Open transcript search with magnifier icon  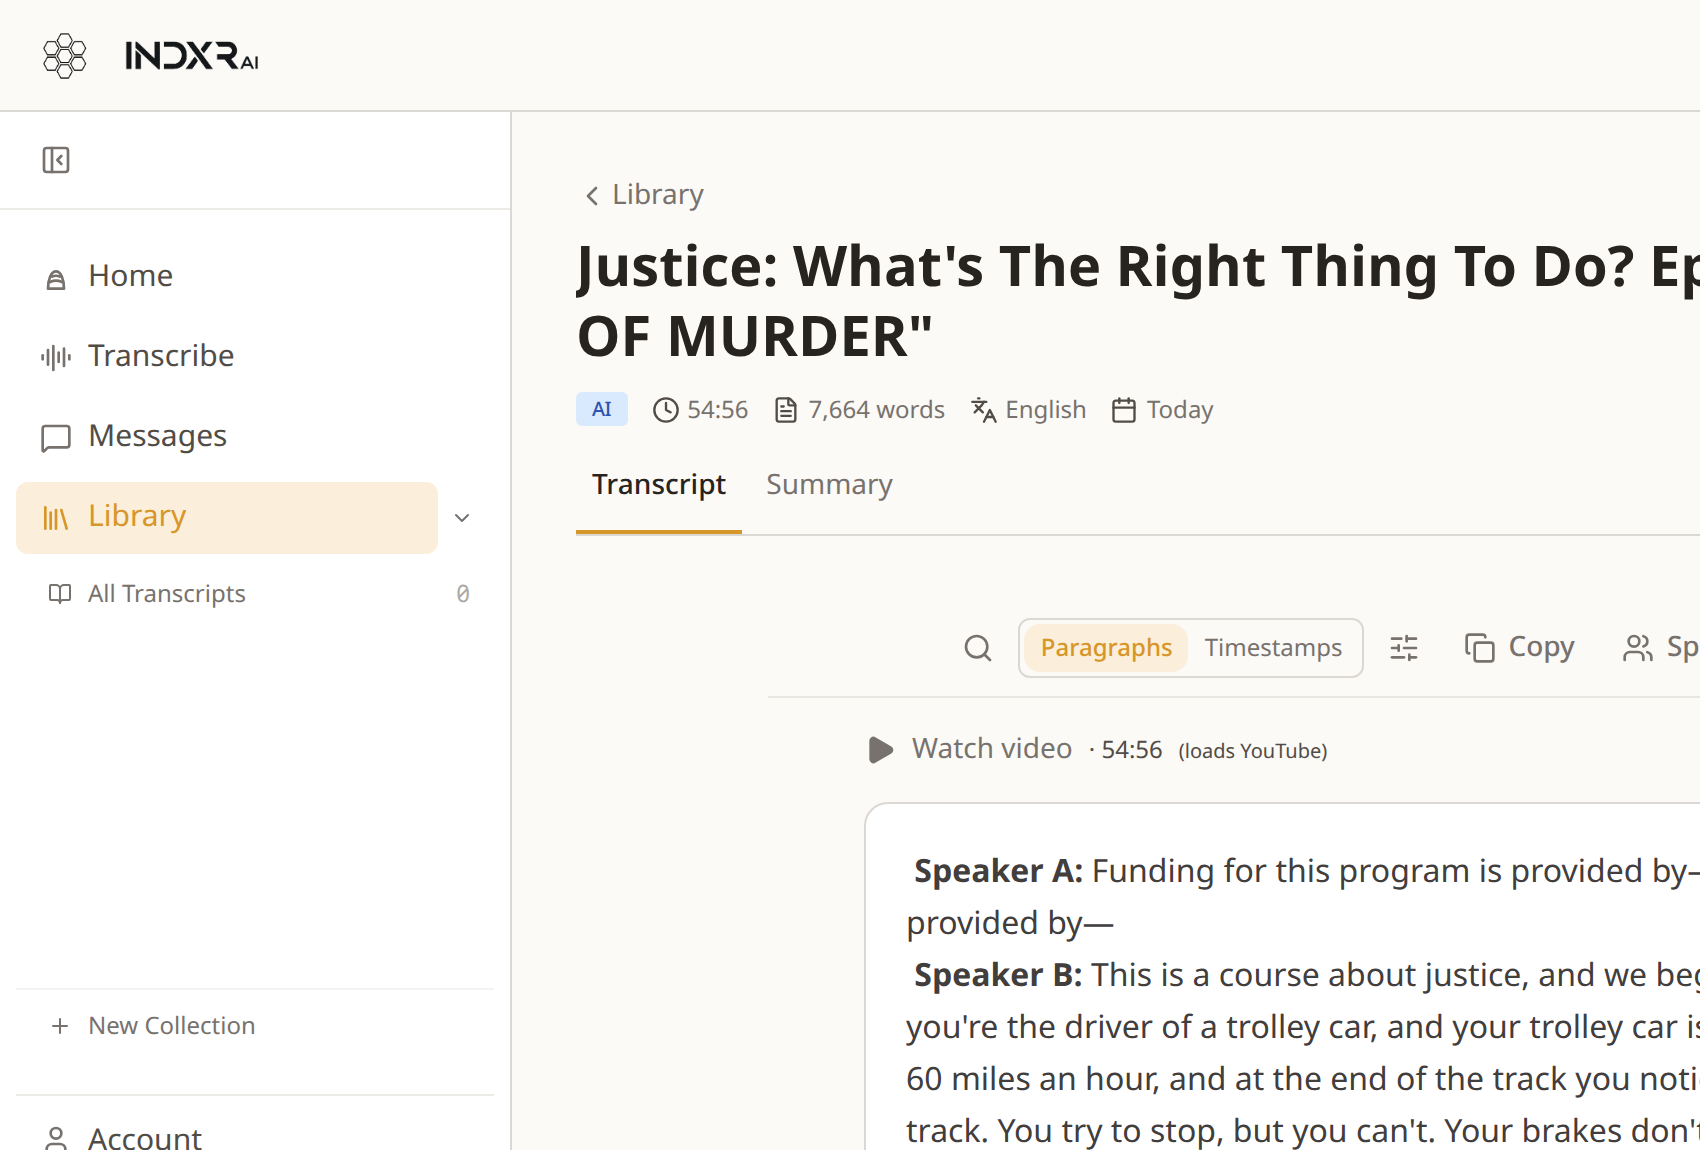tap(978, 648)
